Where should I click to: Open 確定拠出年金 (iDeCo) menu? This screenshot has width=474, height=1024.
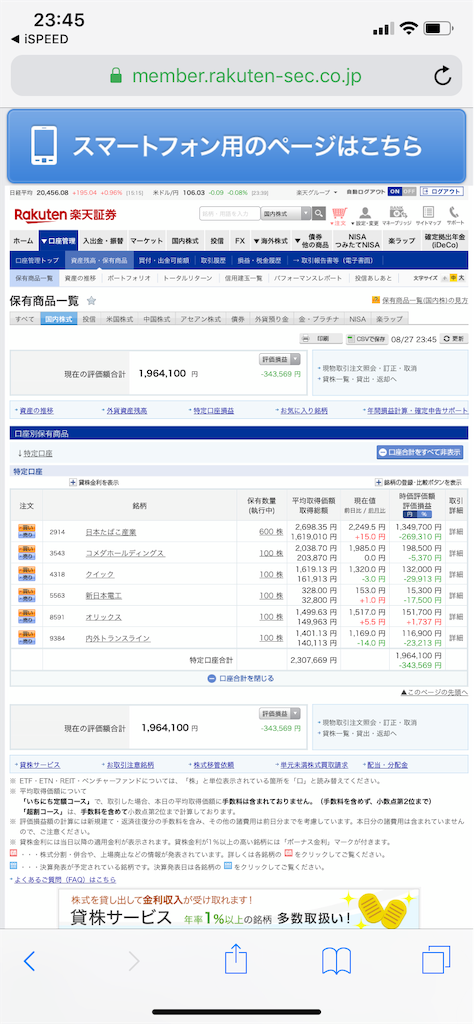[445, 240]
